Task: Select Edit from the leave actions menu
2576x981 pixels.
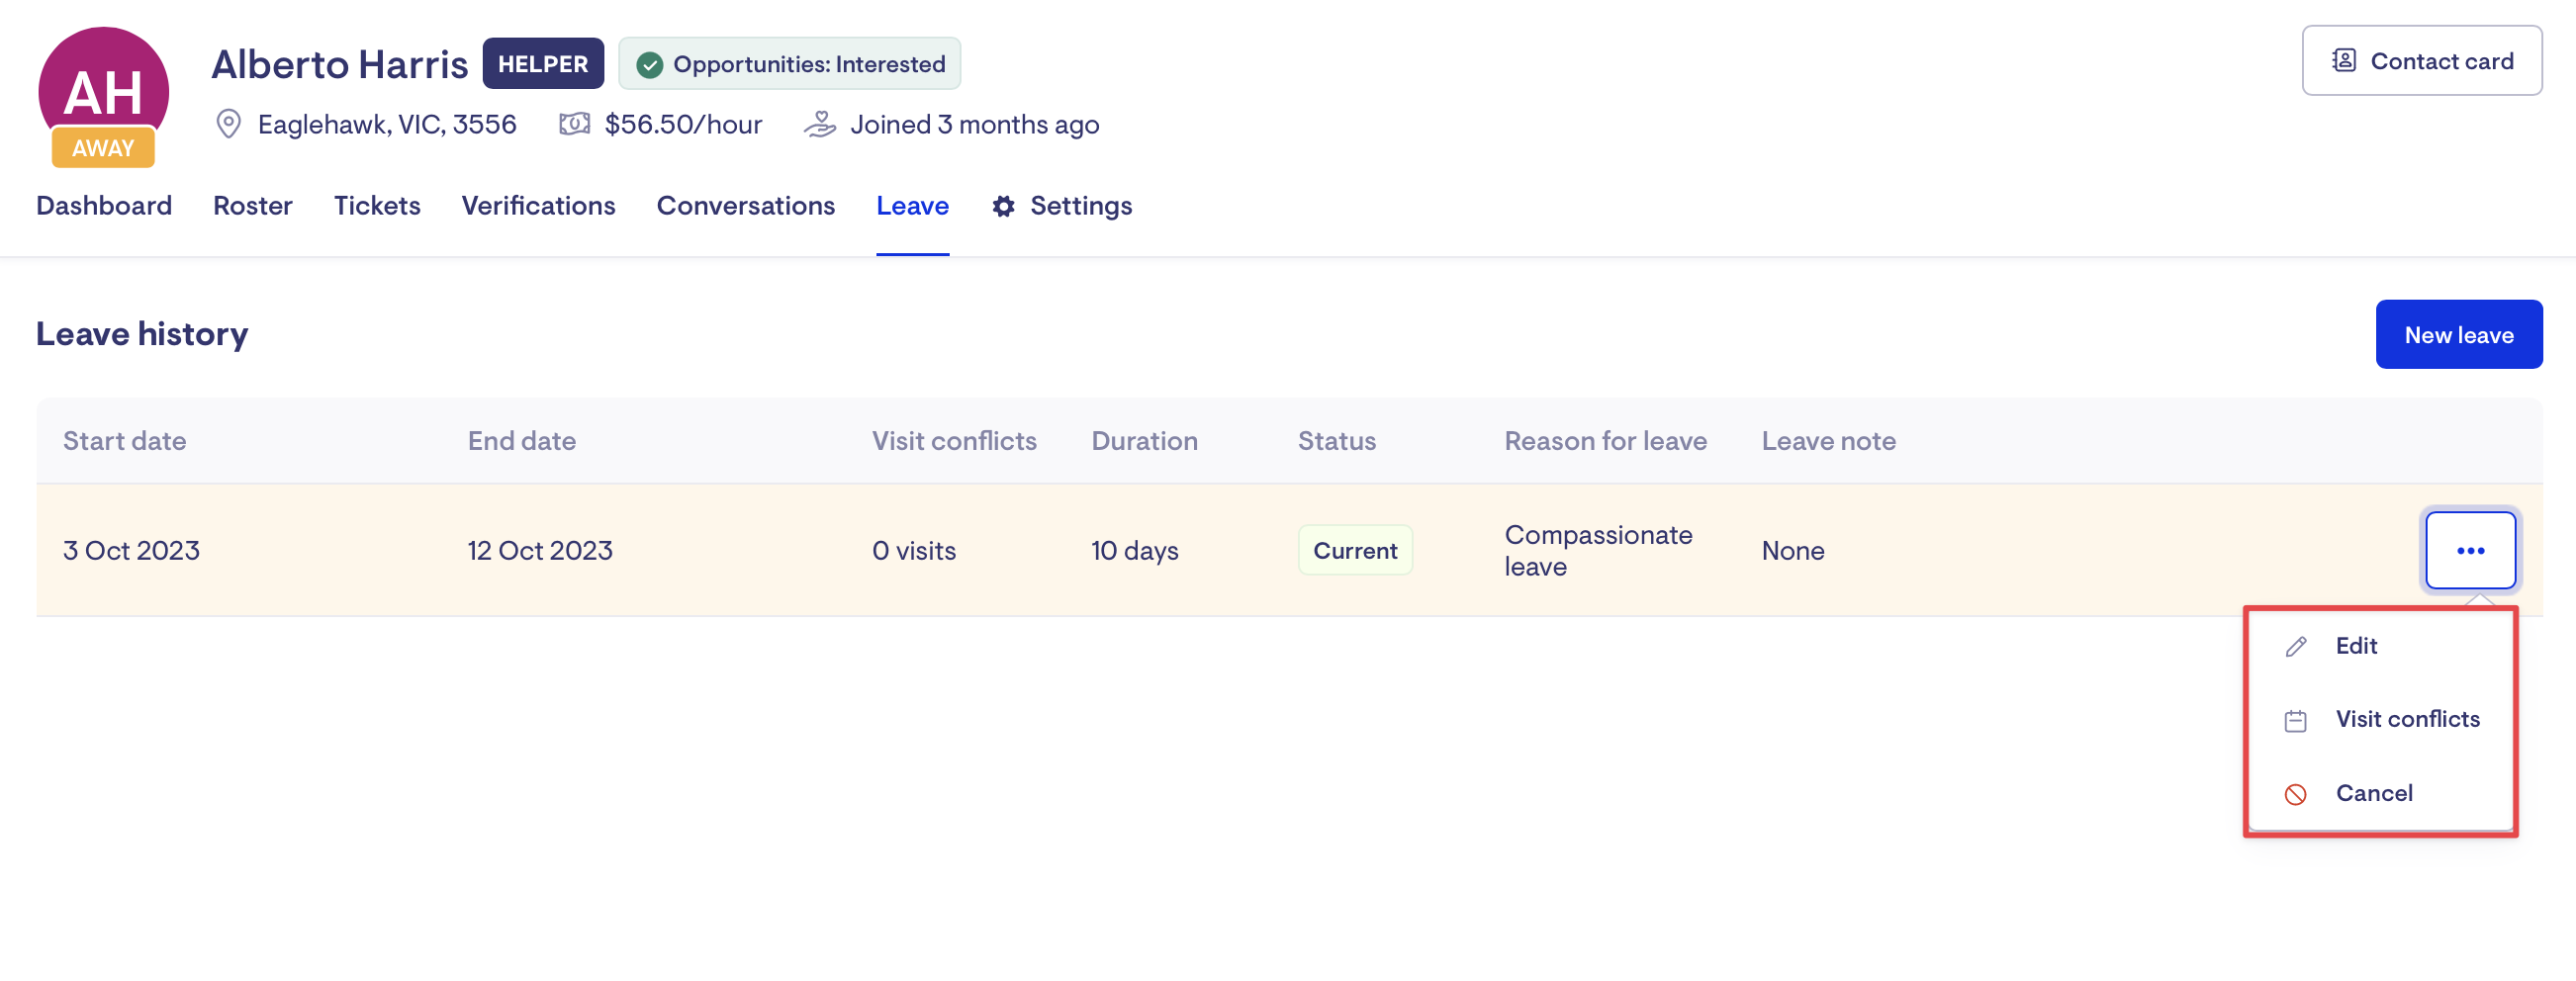Action: [2356, 646]
